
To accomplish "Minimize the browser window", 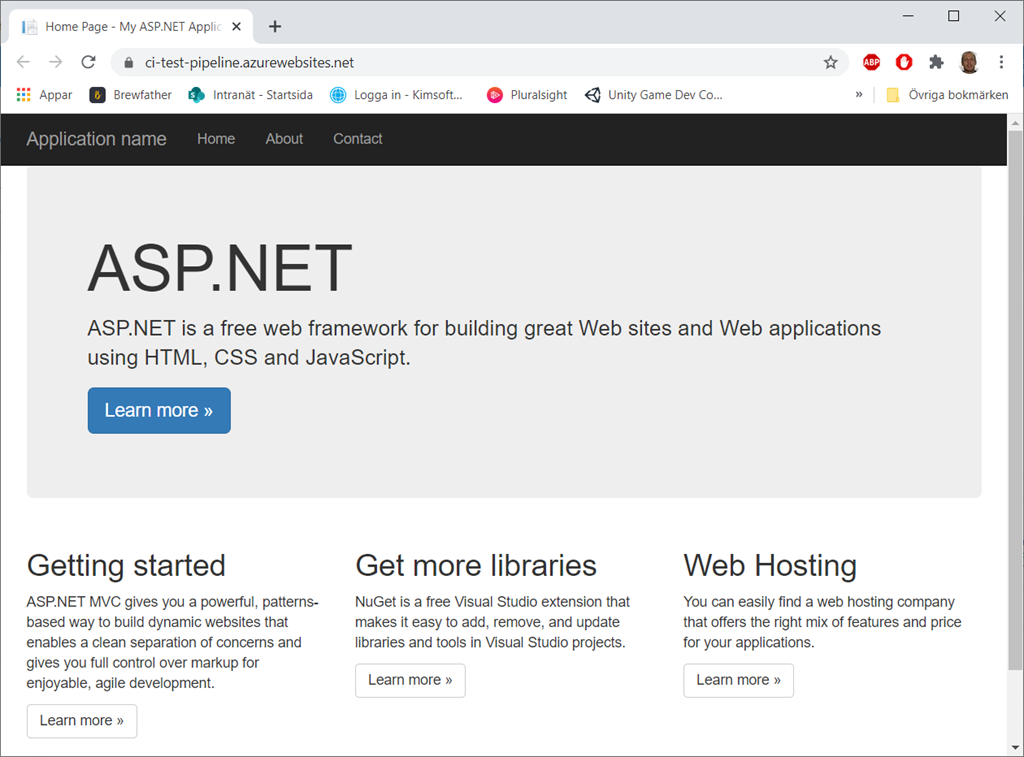I will click(908, 16).
